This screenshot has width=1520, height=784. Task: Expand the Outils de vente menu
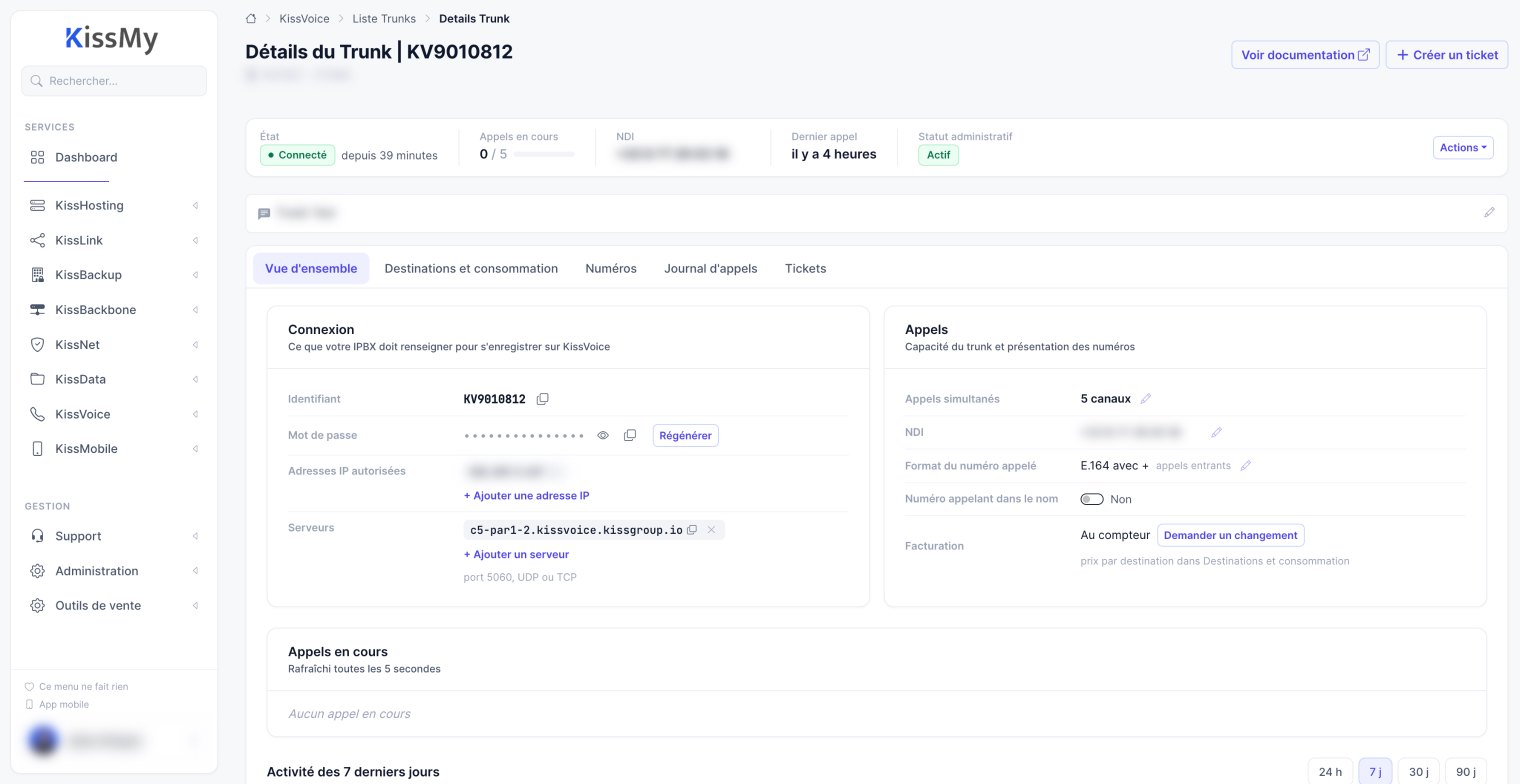click(x=195, y=606)
